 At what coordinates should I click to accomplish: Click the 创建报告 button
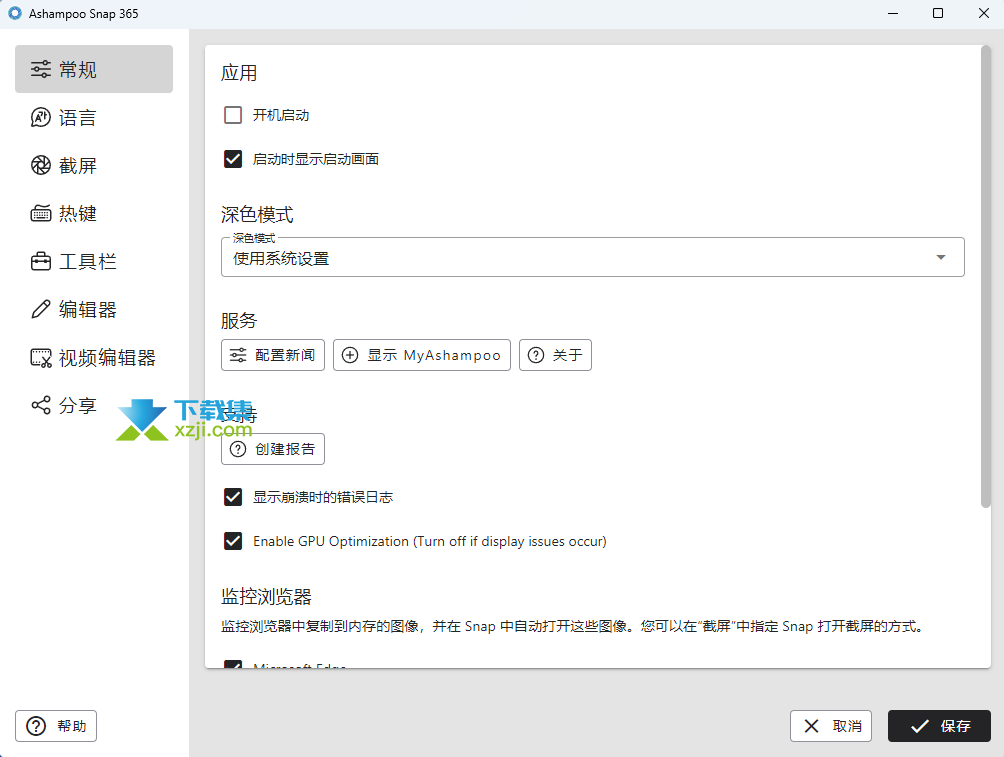point(273,449)
